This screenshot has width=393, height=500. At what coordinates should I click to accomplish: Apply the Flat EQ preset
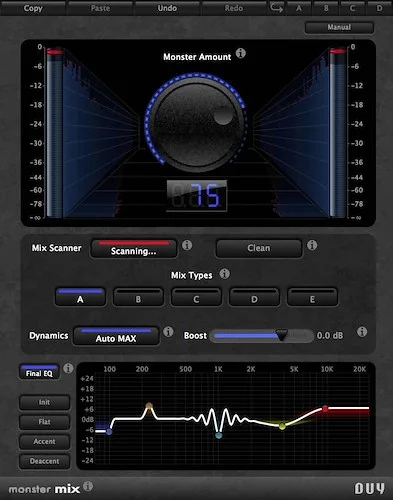click(44, 422)
